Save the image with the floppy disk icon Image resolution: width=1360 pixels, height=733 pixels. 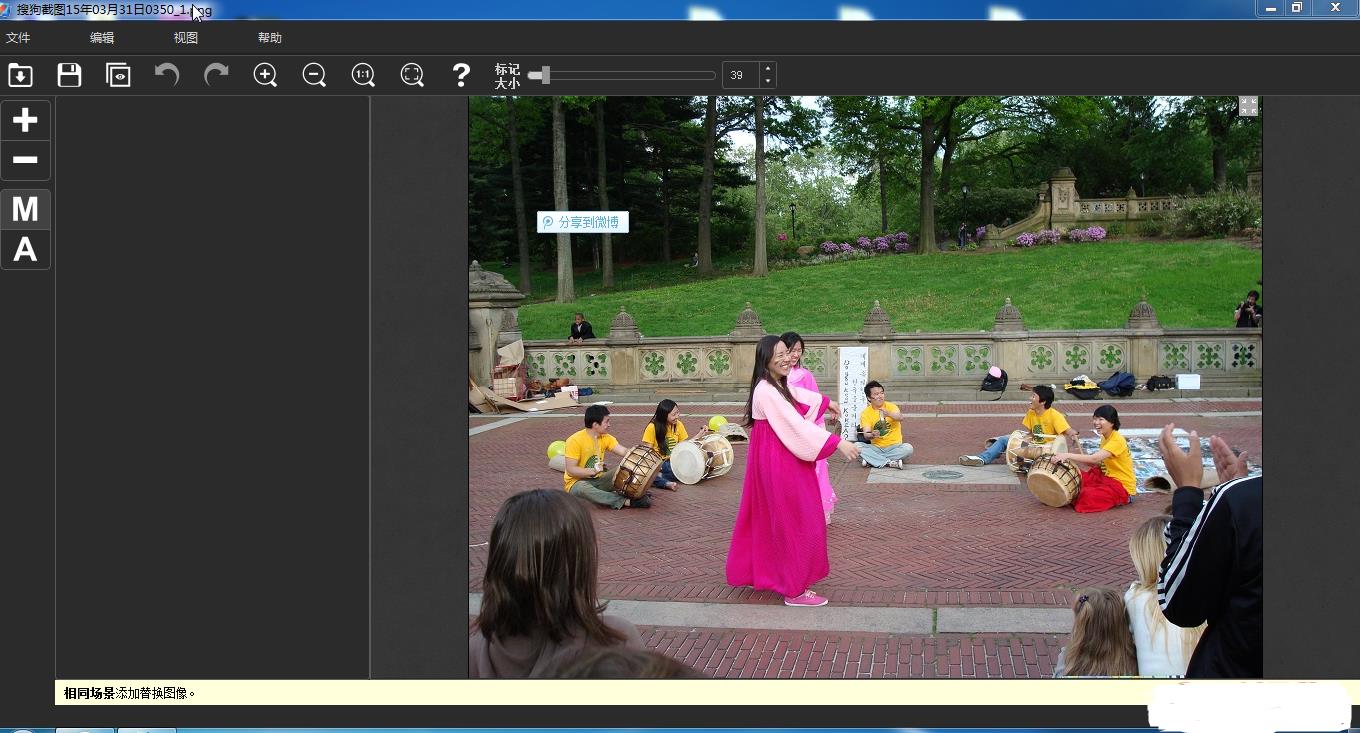pos(69,75)
